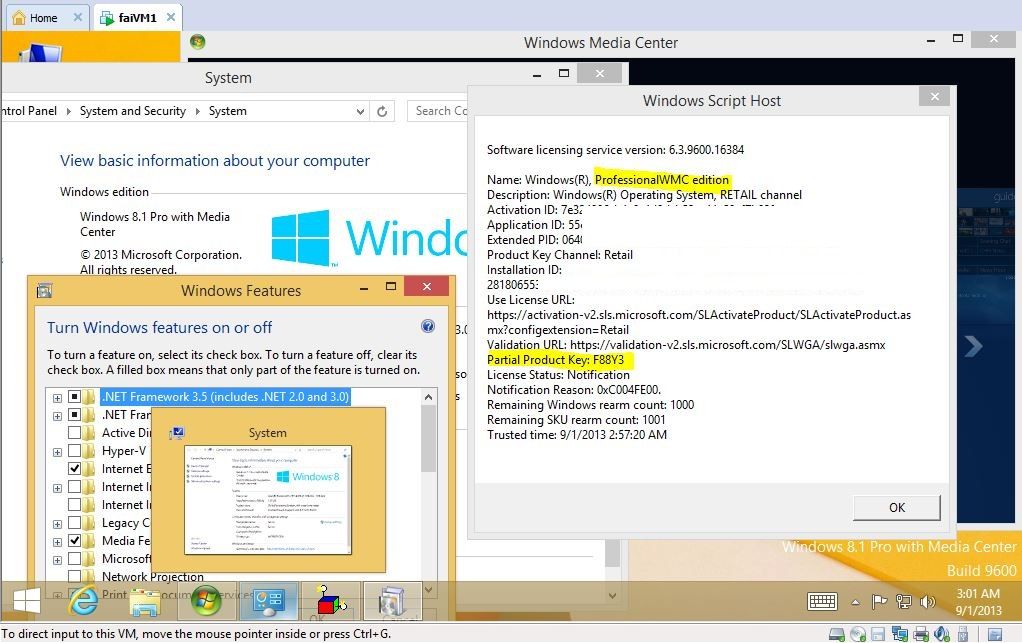The image size is (1022, 643).
Task: Enable the Hyper-V checkbox
Action: pyautogui.click(x=74, y=451)
